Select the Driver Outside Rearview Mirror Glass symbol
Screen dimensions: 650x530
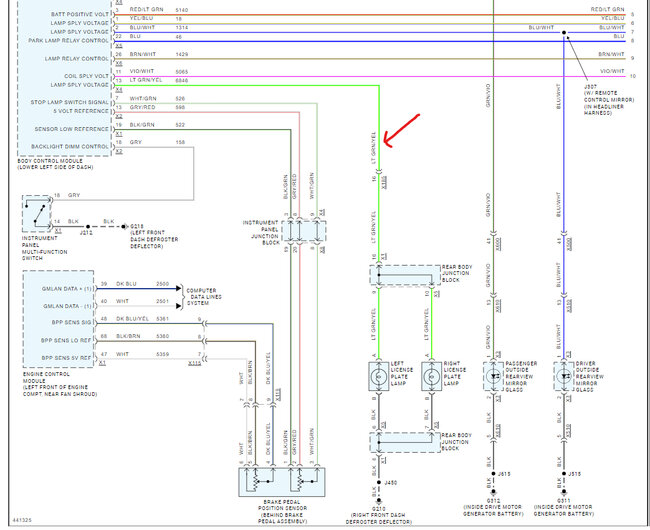(x=564, y=377)
